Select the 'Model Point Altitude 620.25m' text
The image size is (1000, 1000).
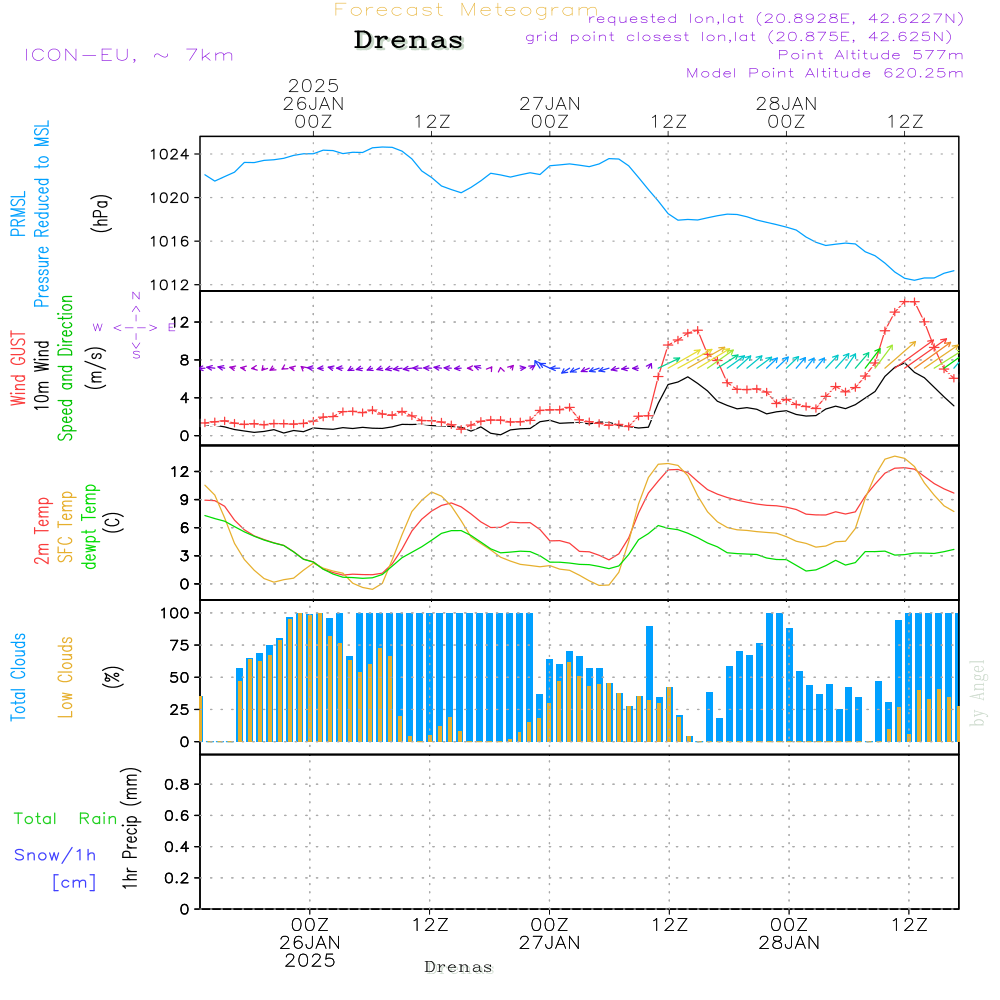pos(825,73)
